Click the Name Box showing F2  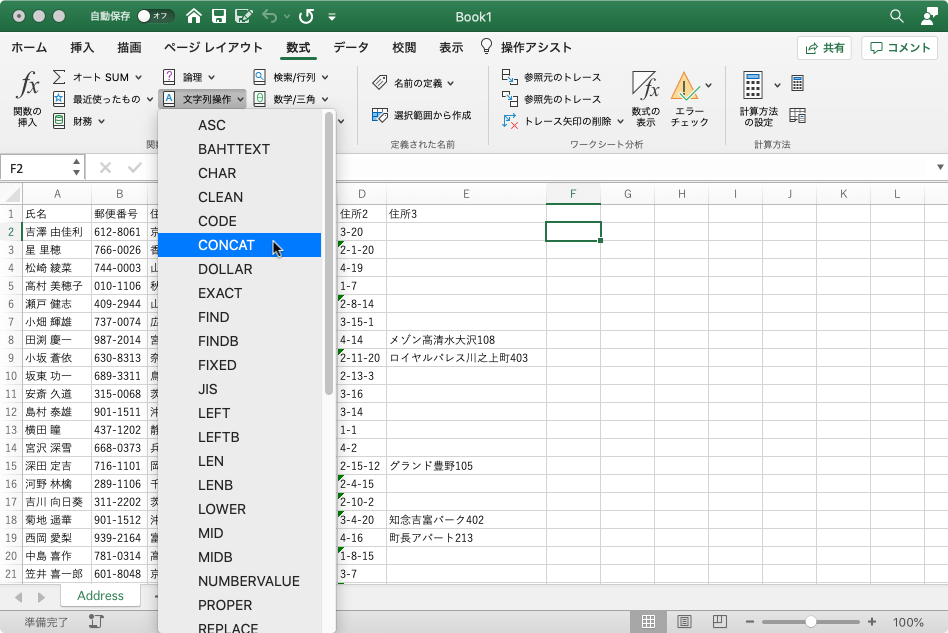[x=42, y=168]
